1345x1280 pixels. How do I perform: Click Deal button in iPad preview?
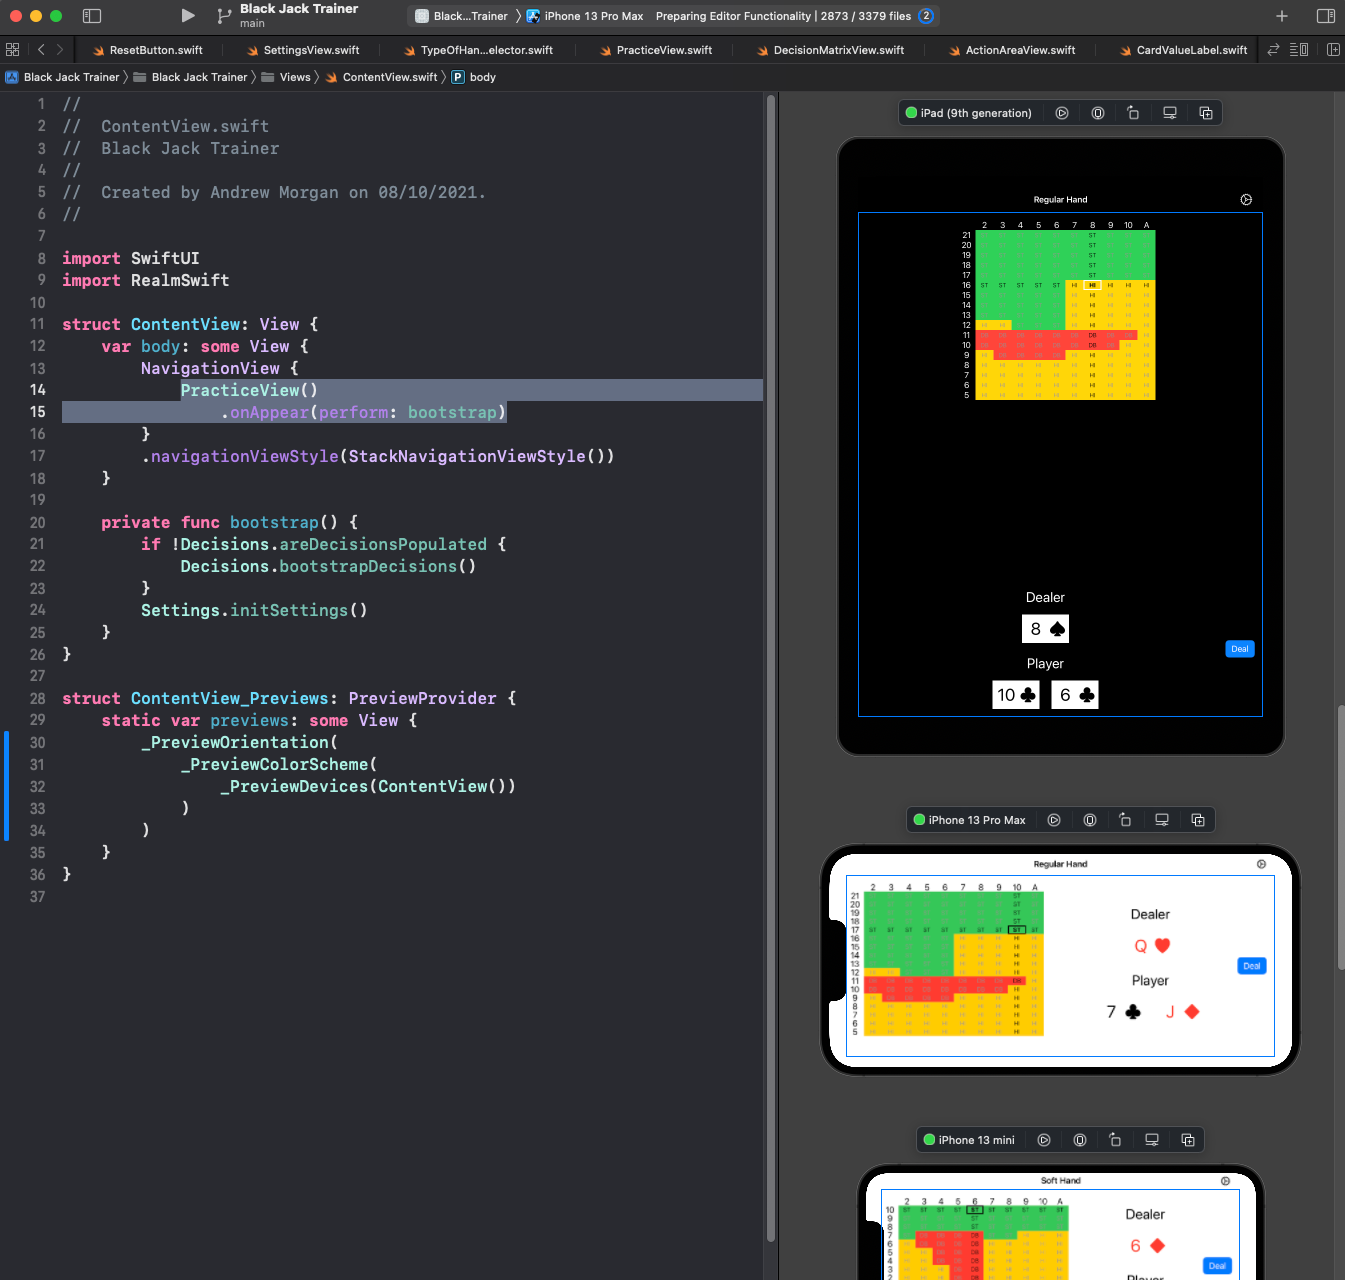pos(1240,649)
